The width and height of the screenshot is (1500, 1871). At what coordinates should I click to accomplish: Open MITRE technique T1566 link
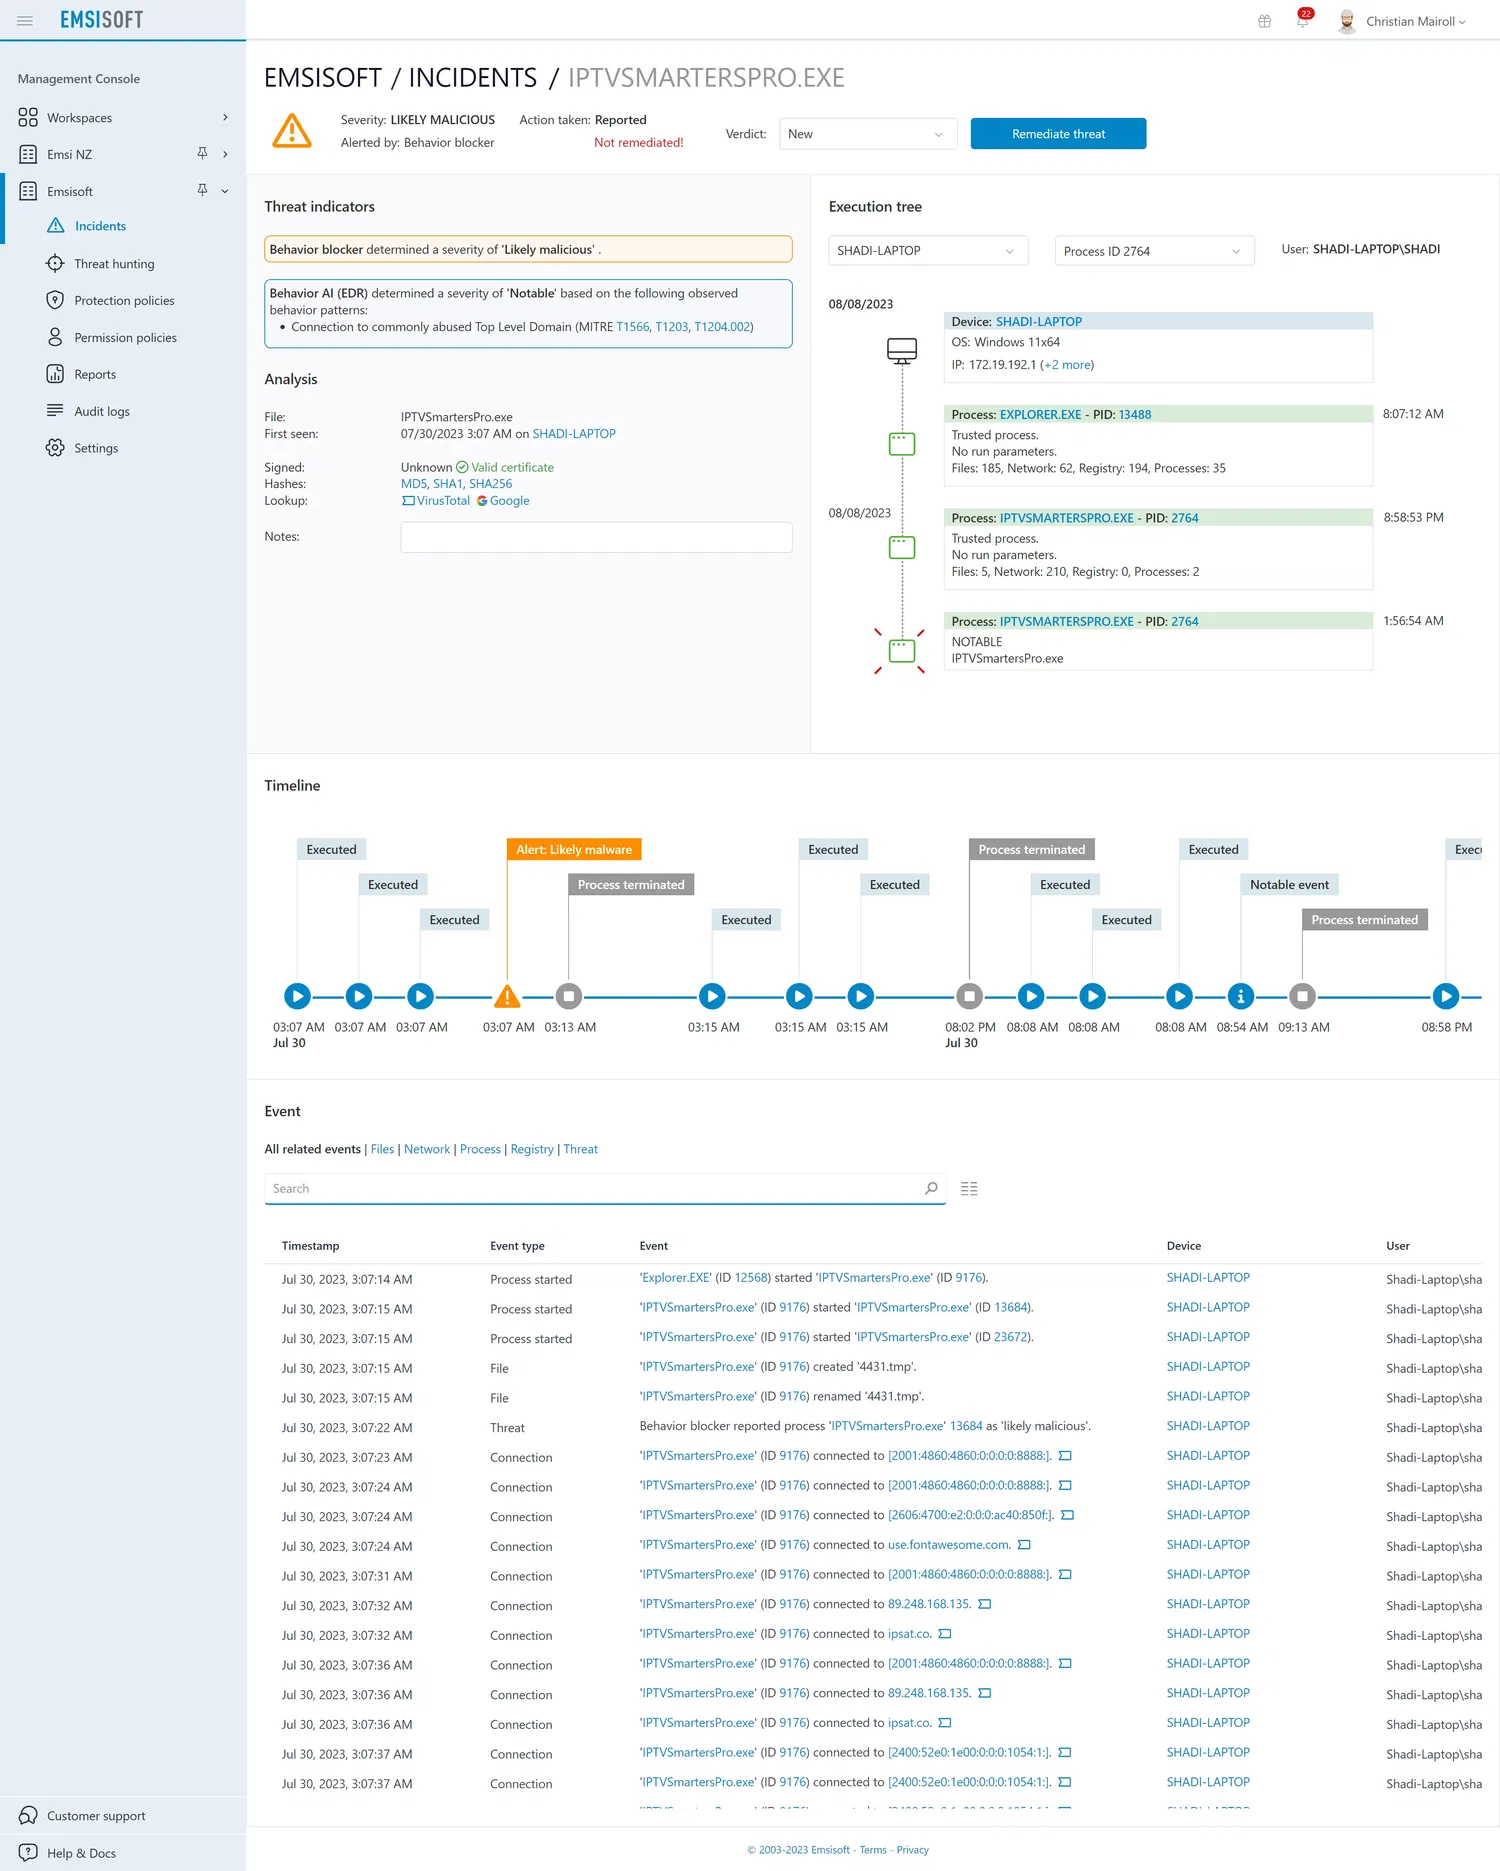point(632,327)
